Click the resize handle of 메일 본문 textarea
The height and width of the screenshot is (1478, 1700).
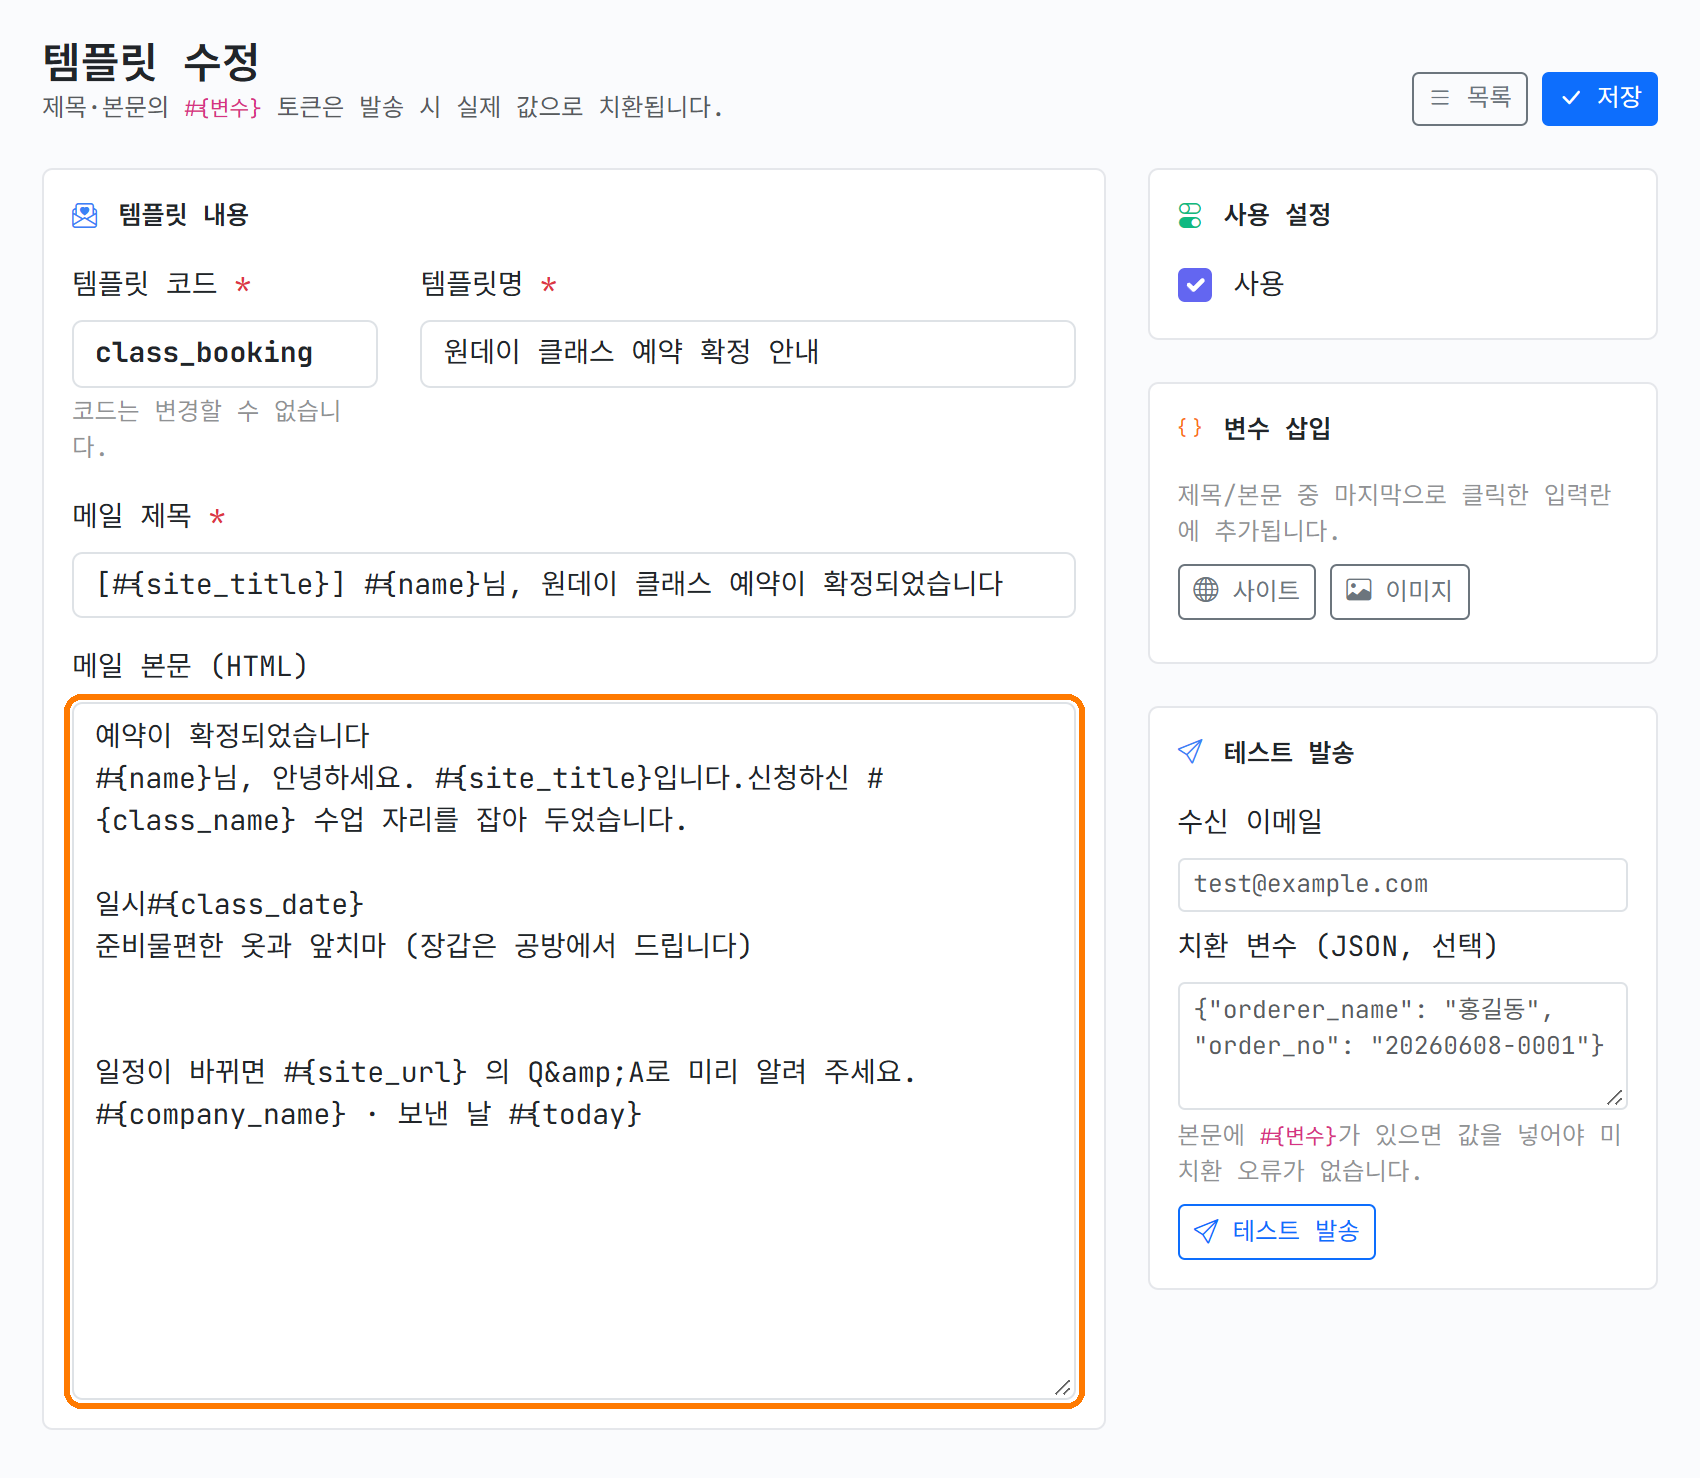[x=1063, y=1387]
